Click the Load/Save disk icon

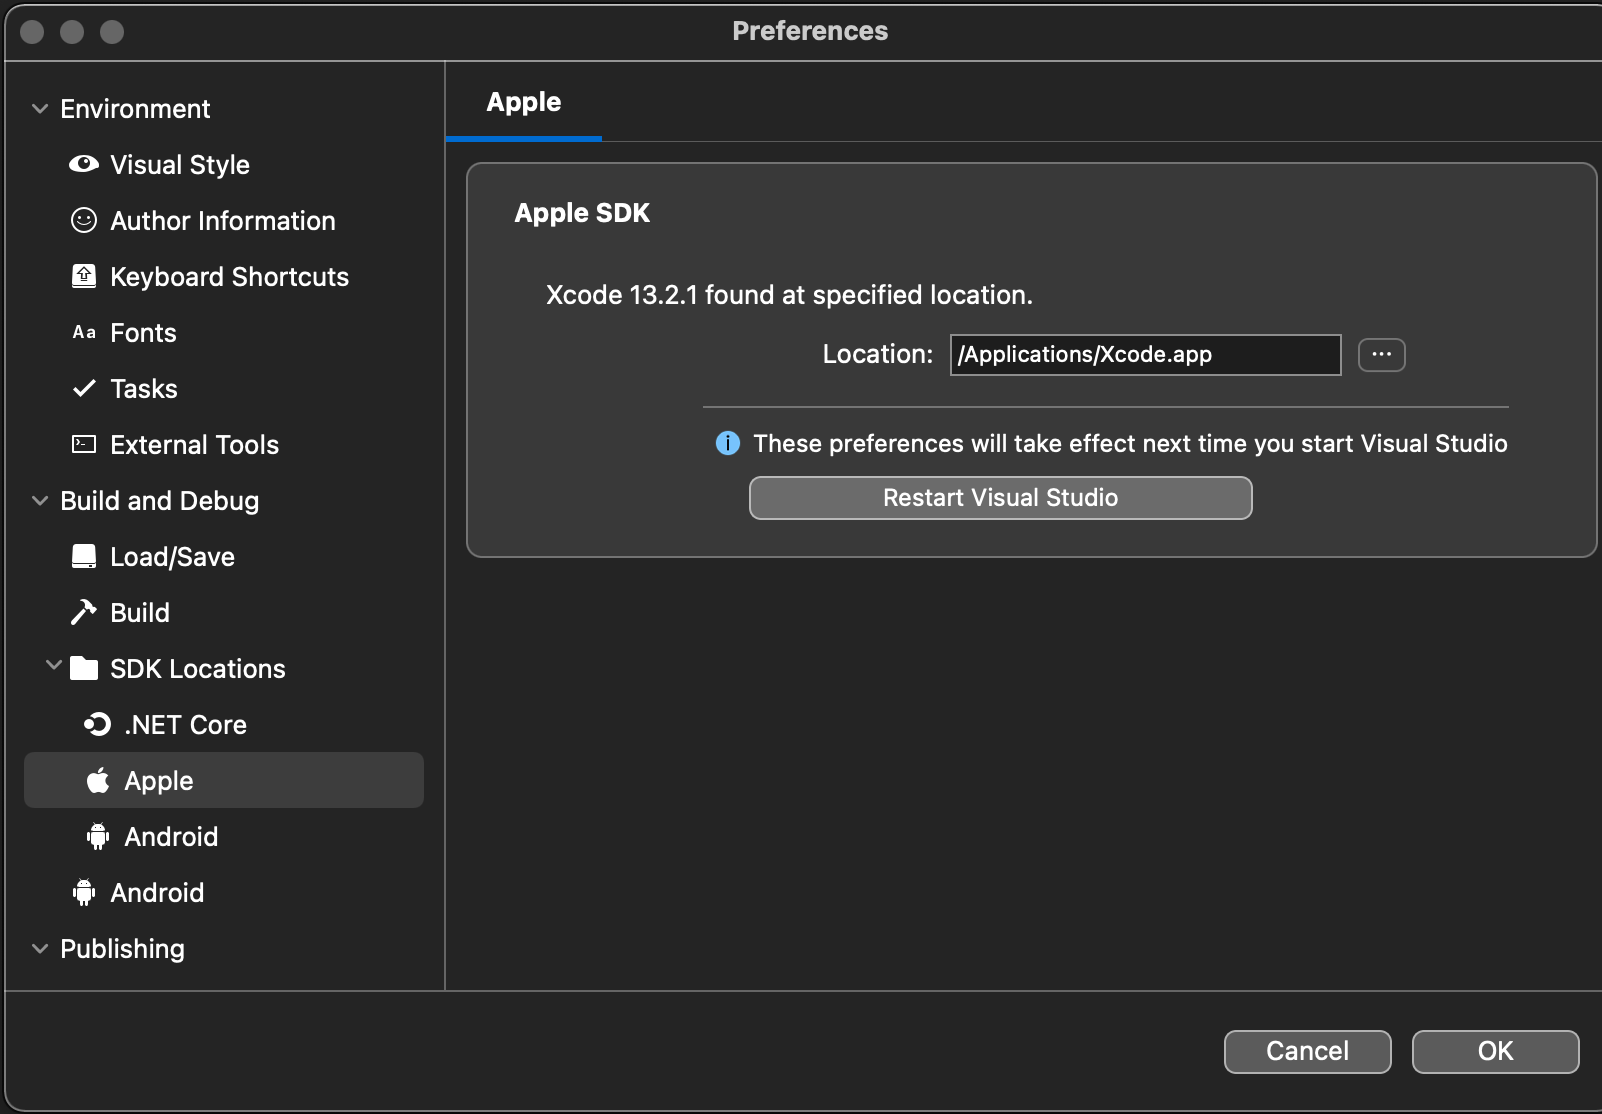(x=84, y=556)
